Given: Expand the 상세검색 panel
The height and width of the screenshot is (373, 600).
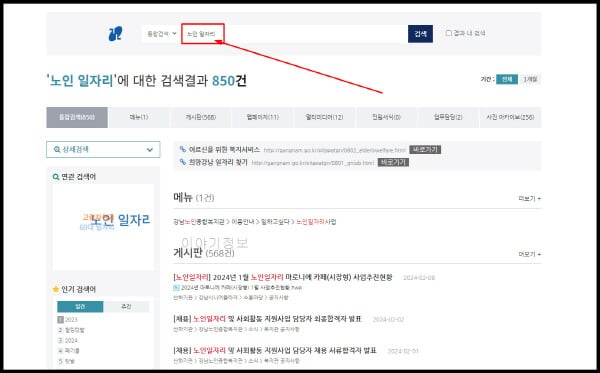Looking at the screenshot, I should pyautogui.click(x=103, y=149).
